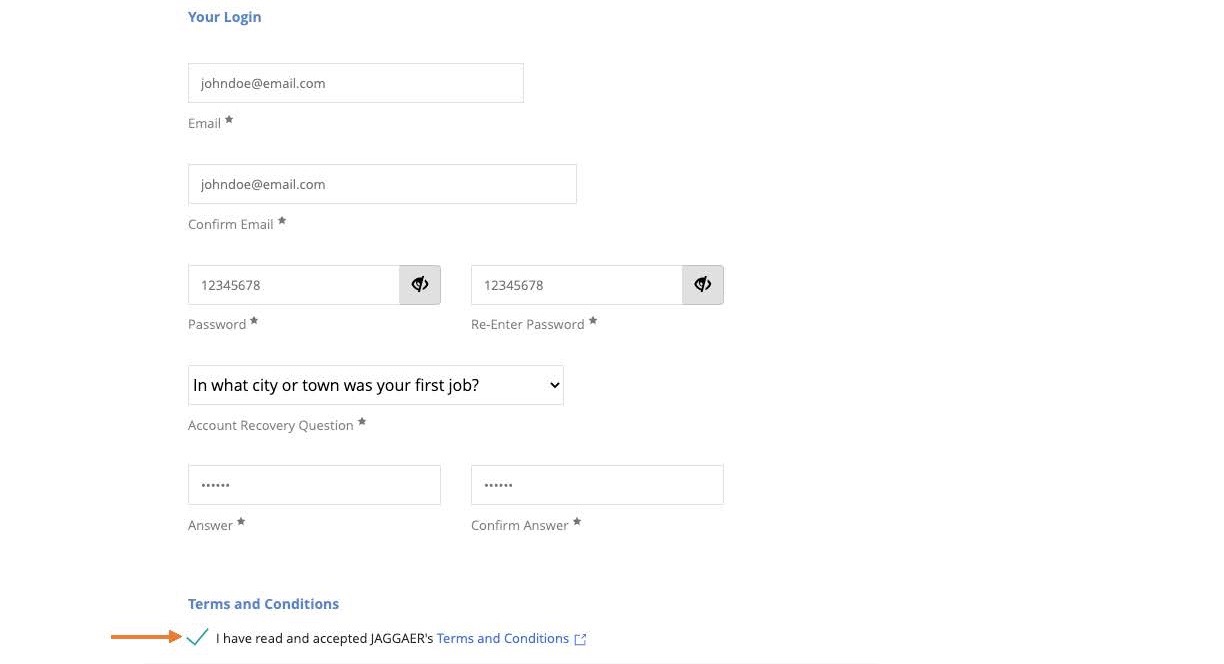Select the Confirm Email text box

[382, 184]
